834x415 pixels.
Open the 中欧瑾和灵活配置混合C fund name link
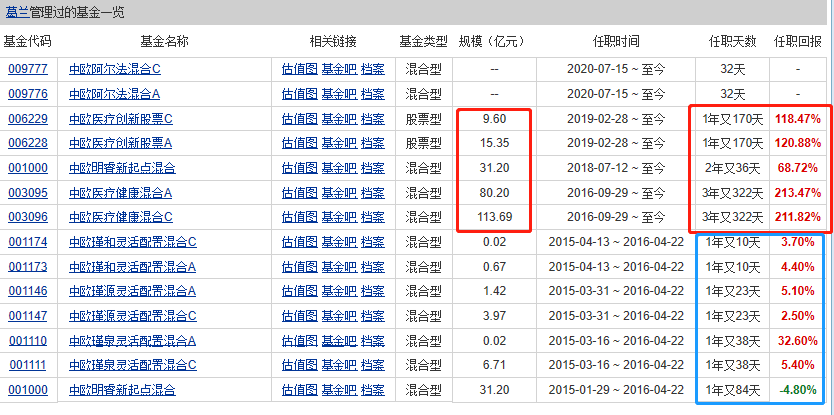(133, 242)
